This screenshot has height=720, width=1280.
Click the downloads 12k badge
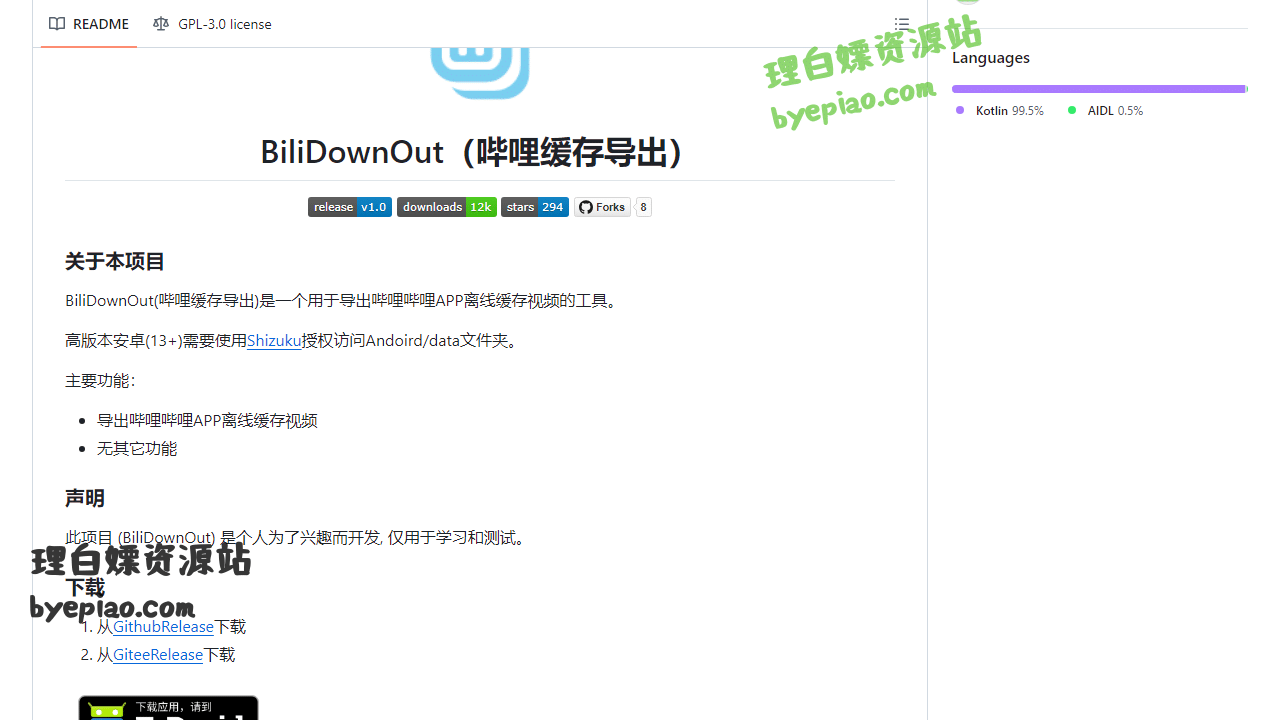click(x=446, y=207)
